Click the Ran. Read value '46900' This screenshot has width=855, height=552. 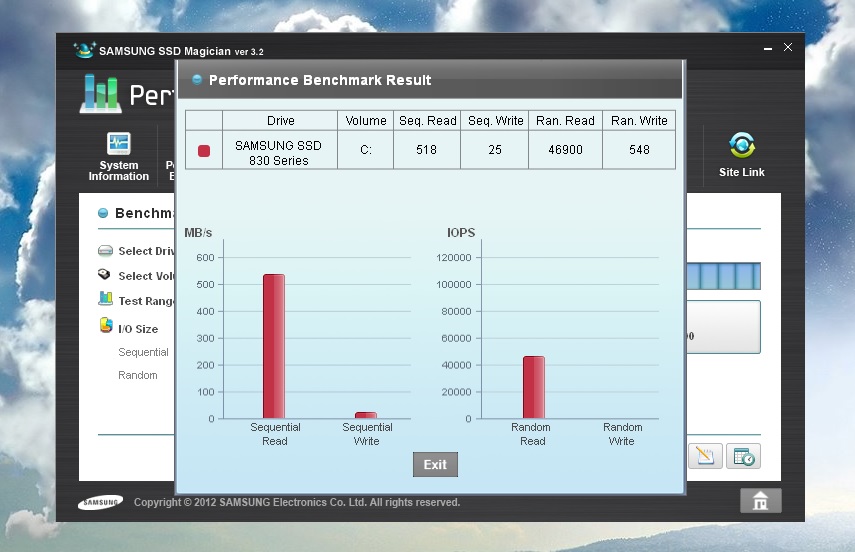point(565,150)
